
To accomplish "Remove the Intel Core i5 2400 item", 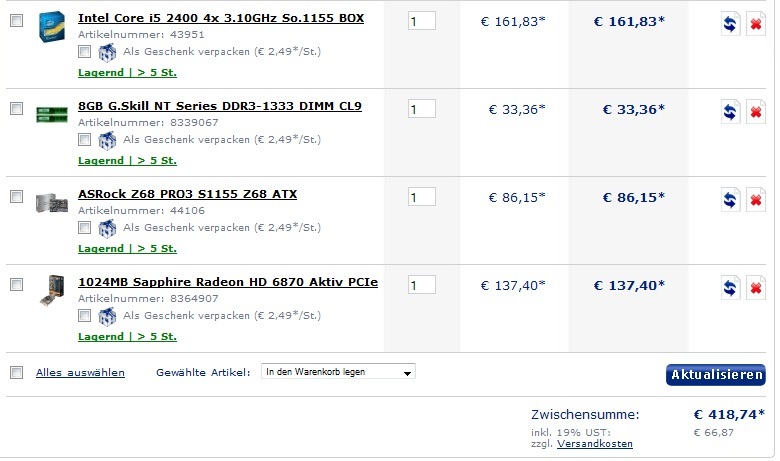I will [x=756, y=24].
